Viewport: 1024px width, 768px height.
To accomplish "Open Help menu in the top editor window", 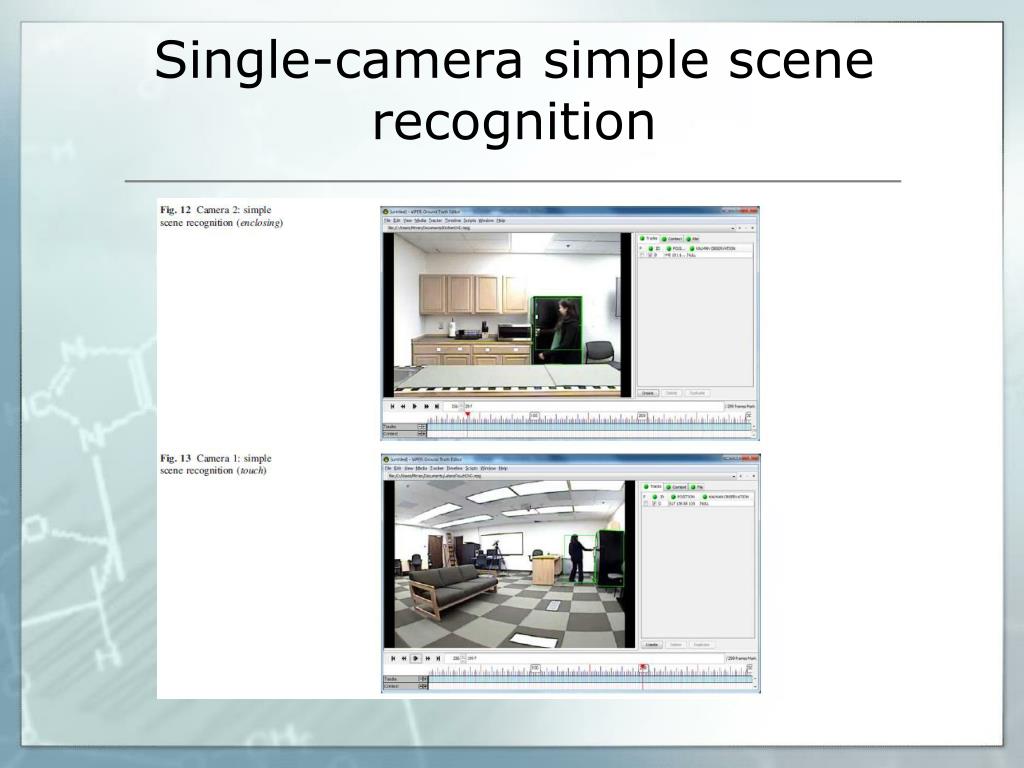I will pos(501,221).
